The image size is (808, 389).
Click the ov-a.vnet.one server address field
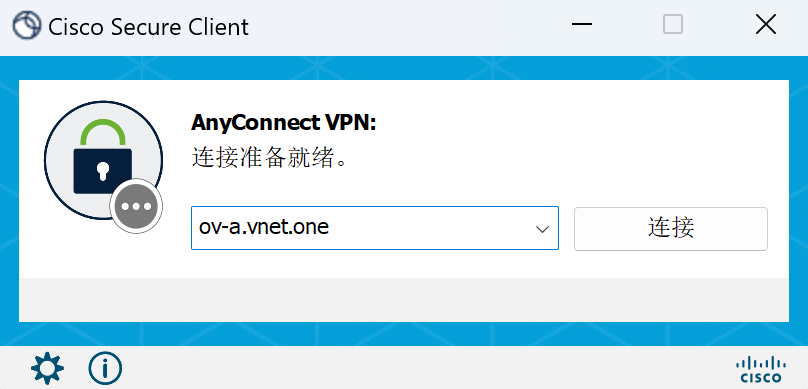tap(375, 228)
